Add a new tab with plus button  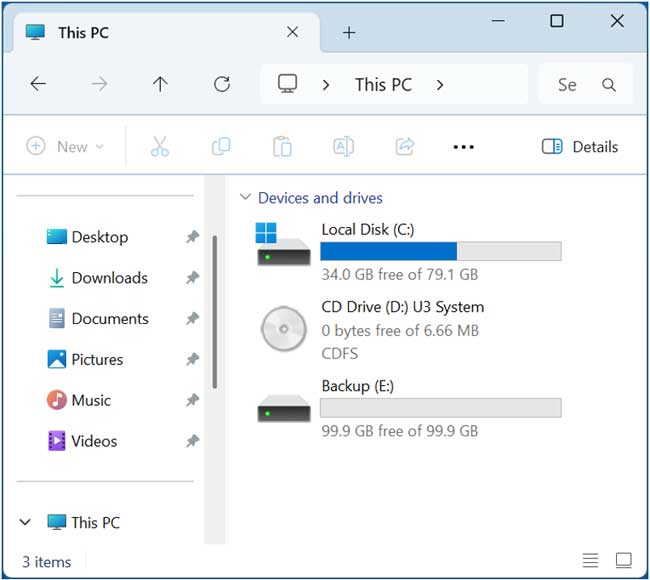[349, 32]
